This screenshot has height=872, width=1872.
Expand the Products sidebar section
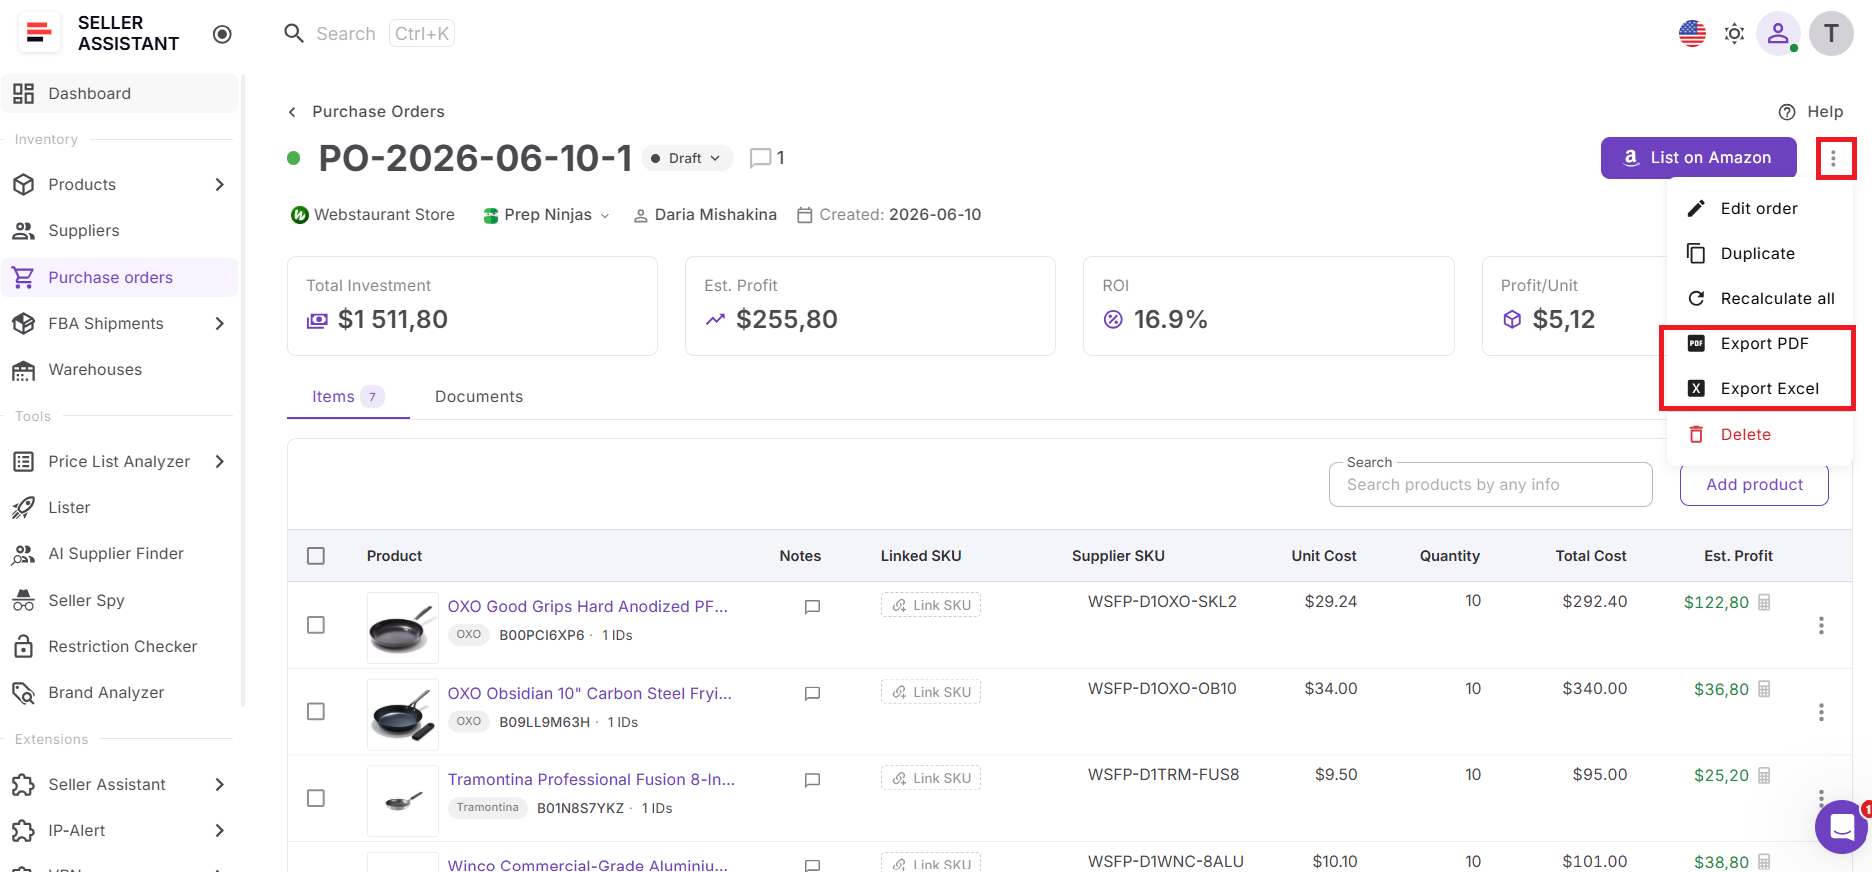(x=120, y=184)
